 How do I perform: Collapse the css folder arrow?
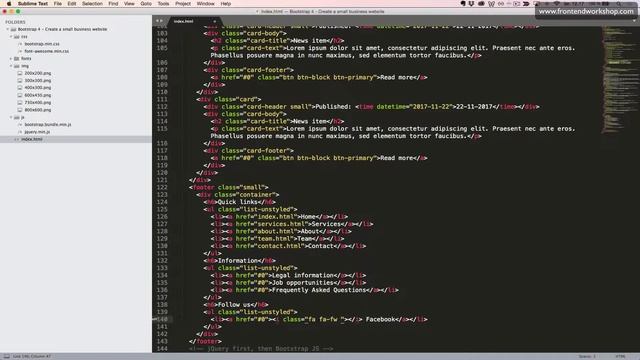pyautogui.click(x=11, y=37)
